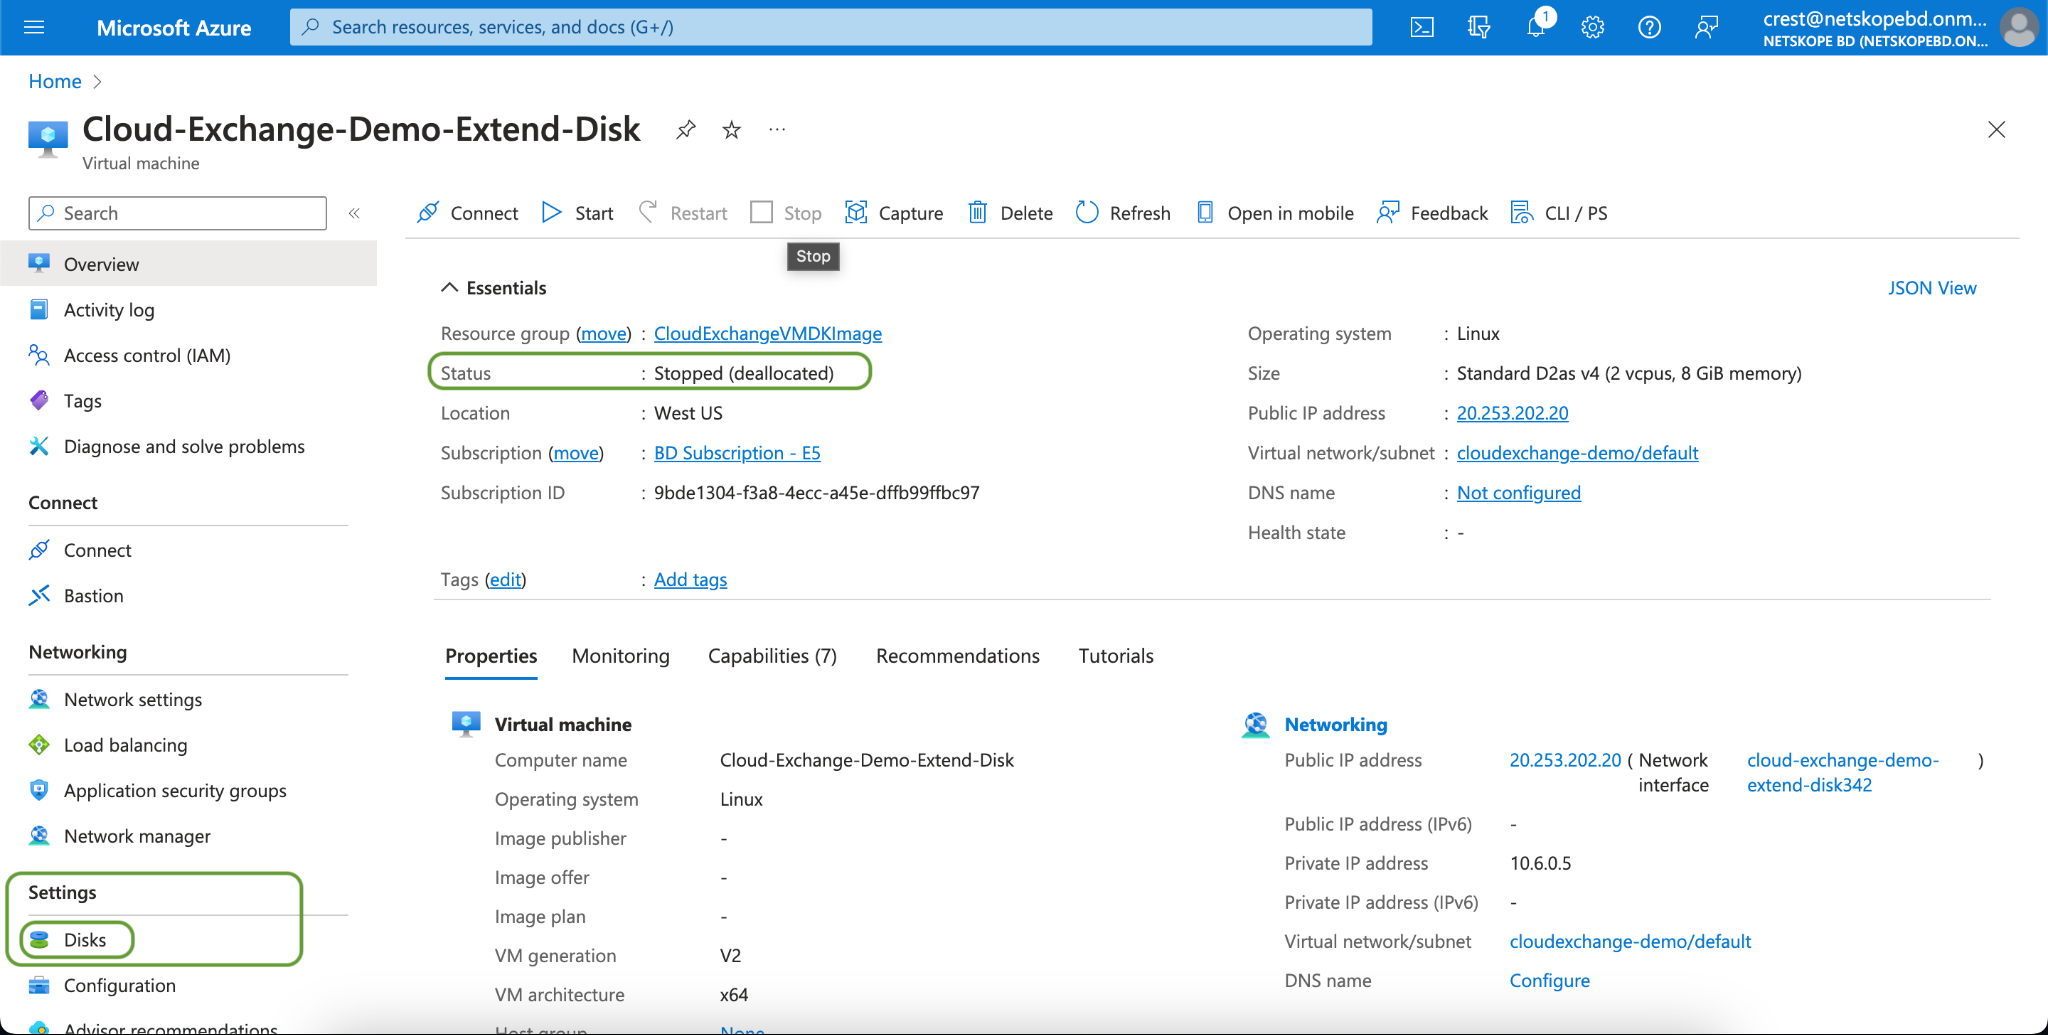2048x1035 pixels.
Task: Open CloudExchangeVMDKImage resource group
Action: tap(768, 333)
